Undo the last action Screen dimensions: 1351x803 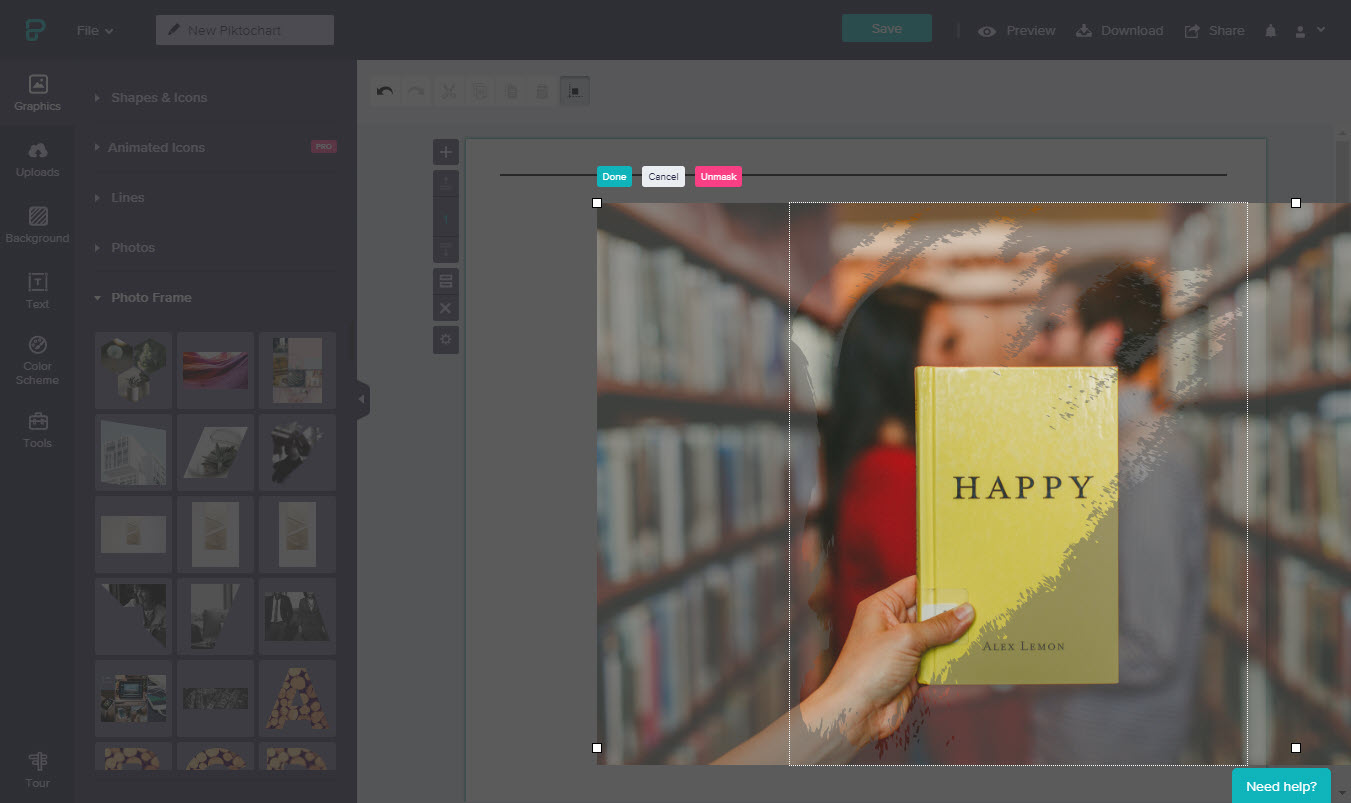click(385, 92)
